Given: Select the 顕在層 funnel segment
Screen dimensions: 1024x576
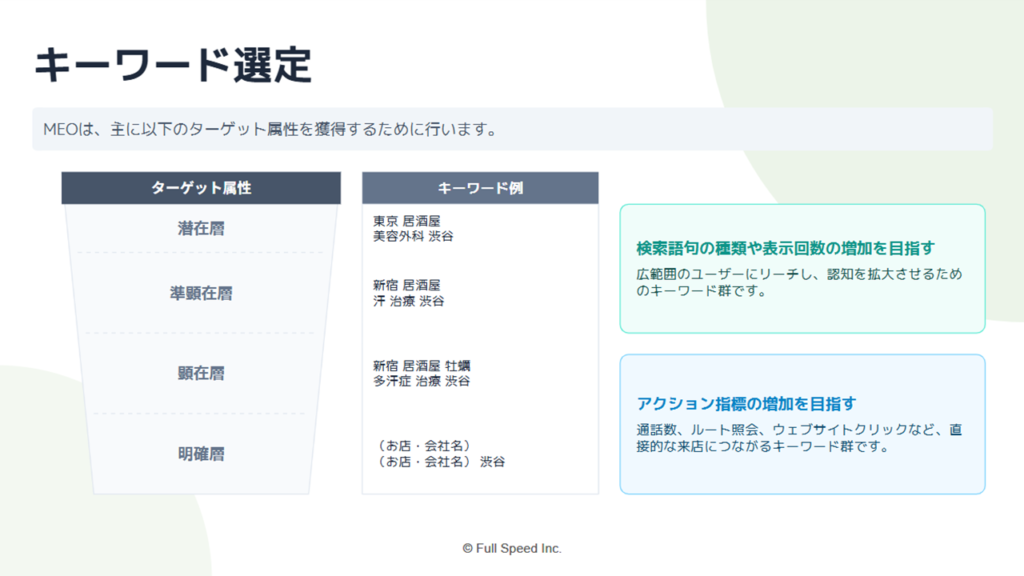Looking at the screenshot, I should pyautogui.click(x=201, y=373).
